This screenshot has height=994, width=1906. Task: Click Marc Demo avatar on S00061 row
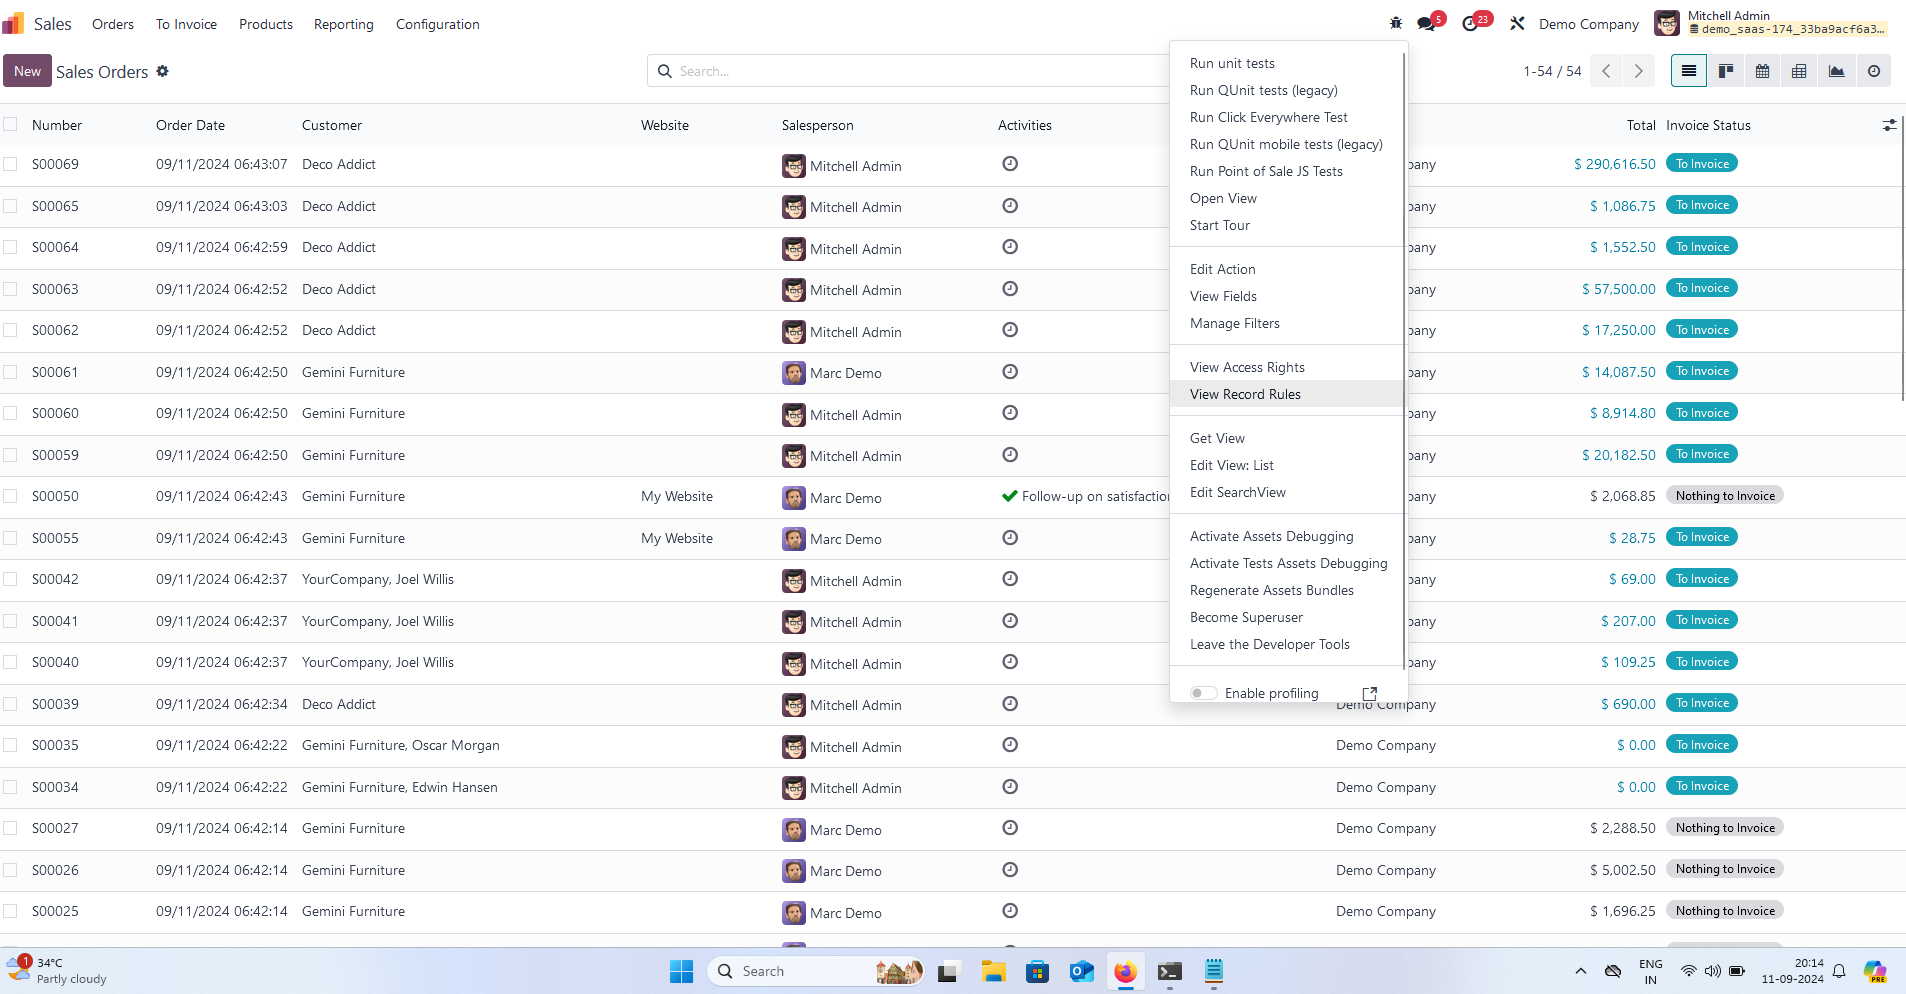click(794, 373)
